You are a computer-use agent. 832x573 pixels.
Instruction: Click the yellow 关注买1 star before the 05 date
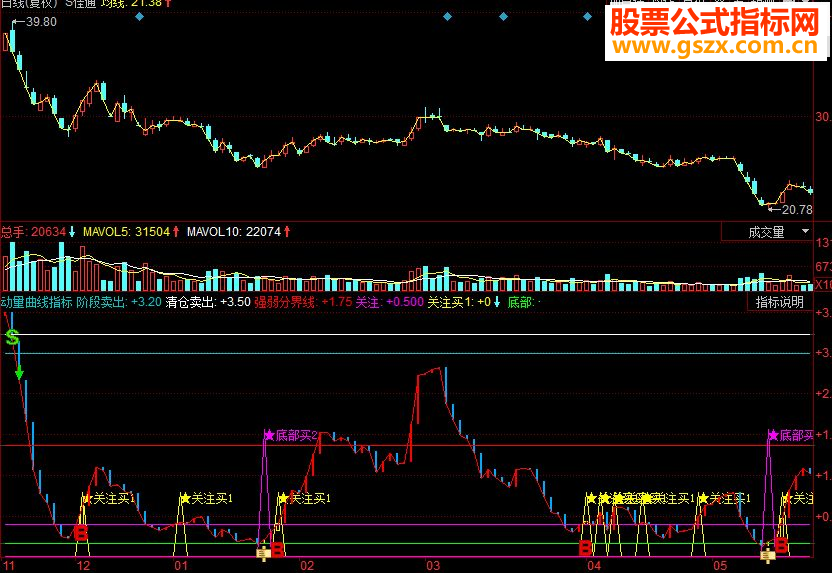pyautogui.click(x=704, y=499)
